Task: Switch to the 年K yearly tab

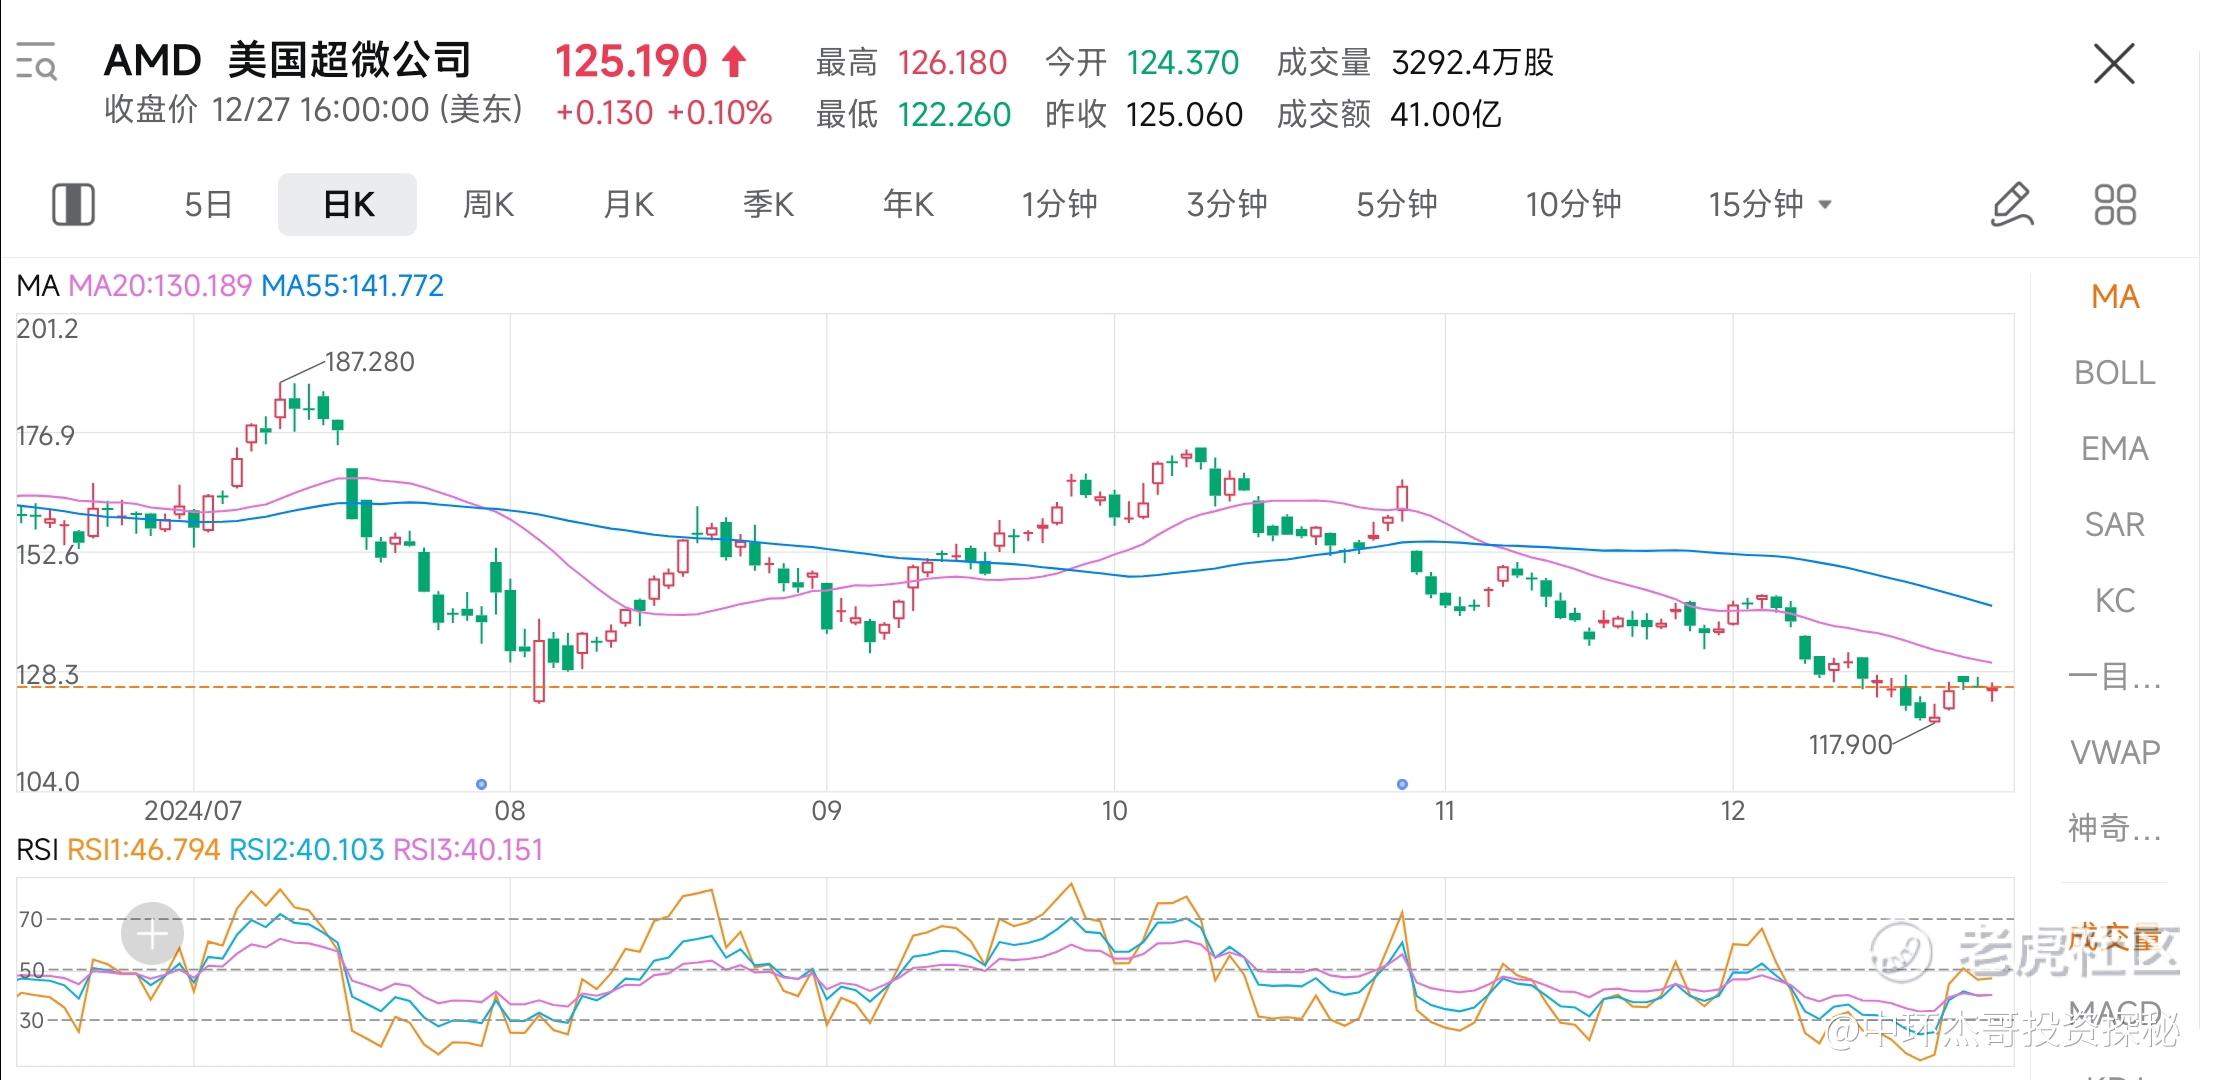Action: 908,205
